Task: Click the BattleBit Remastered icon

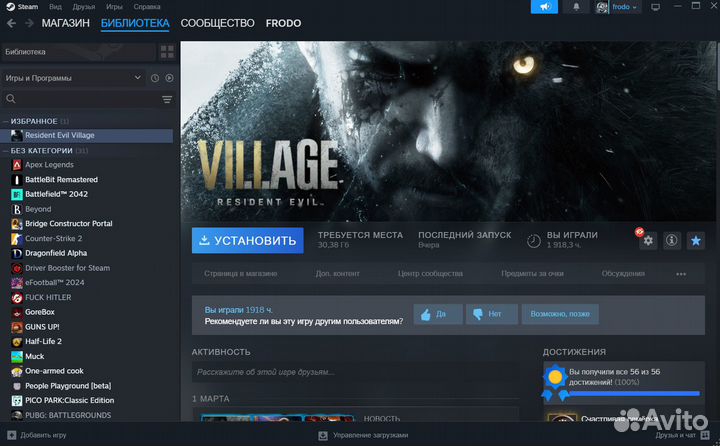Action: pyautogui.click(x=17, y=180)
